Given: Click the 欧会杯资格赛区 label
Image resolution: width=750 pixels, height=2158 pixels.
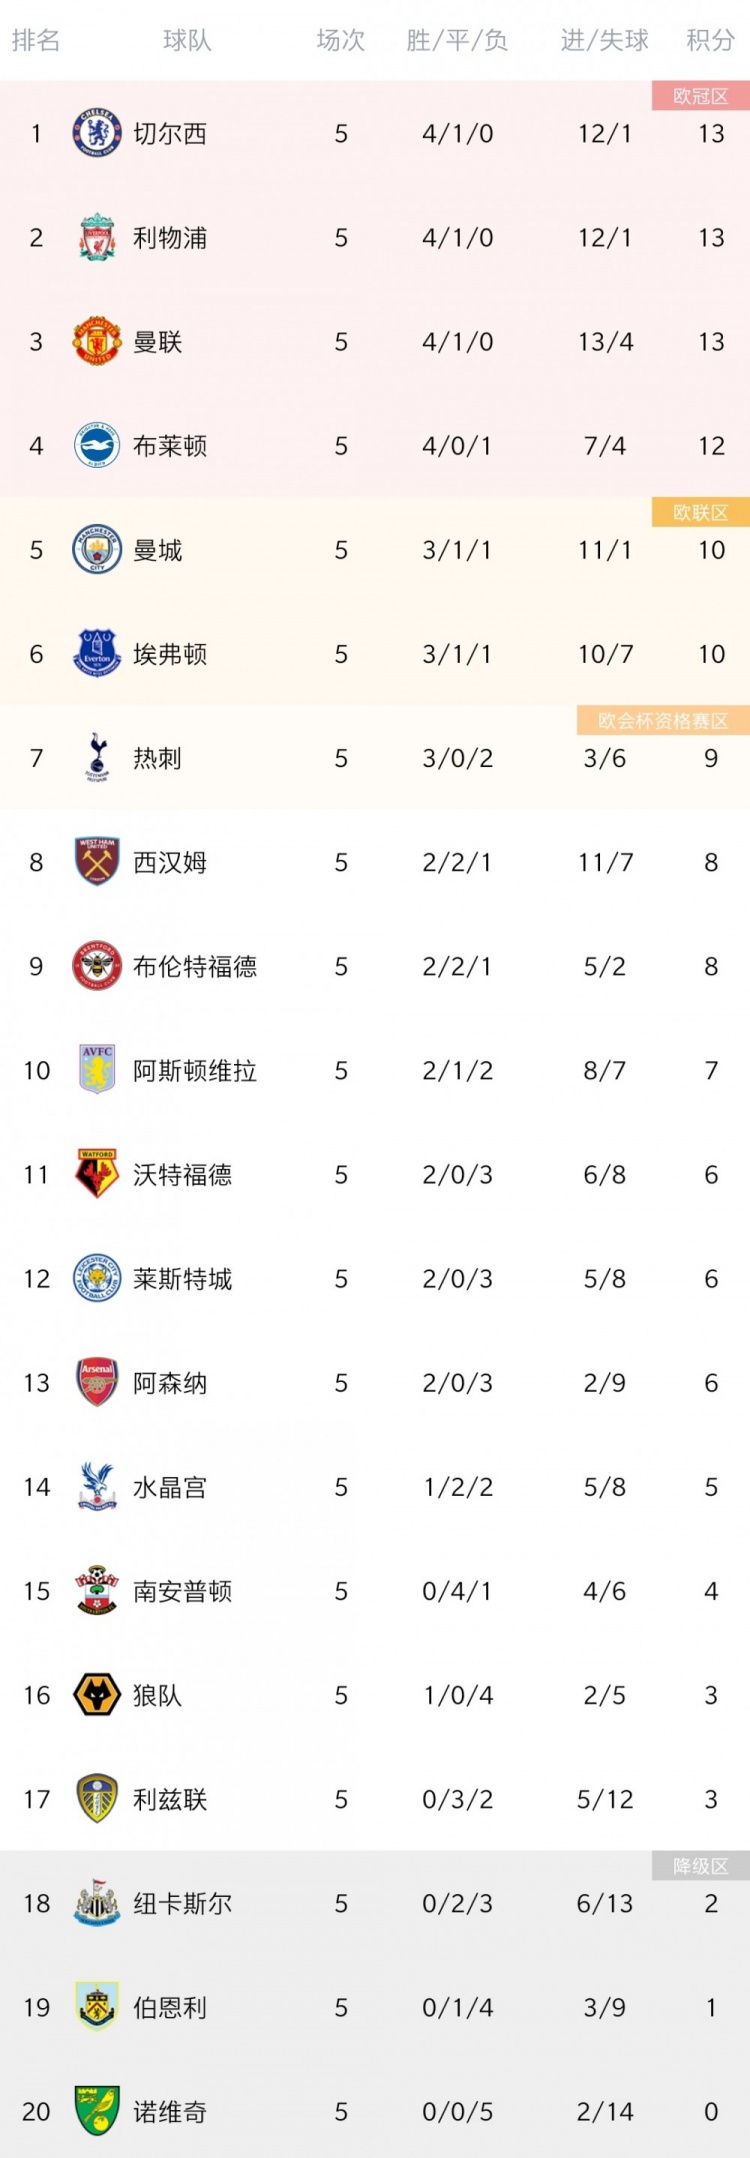Looking at the screenshot, I should pyautogui.click(x=663, y=721).
